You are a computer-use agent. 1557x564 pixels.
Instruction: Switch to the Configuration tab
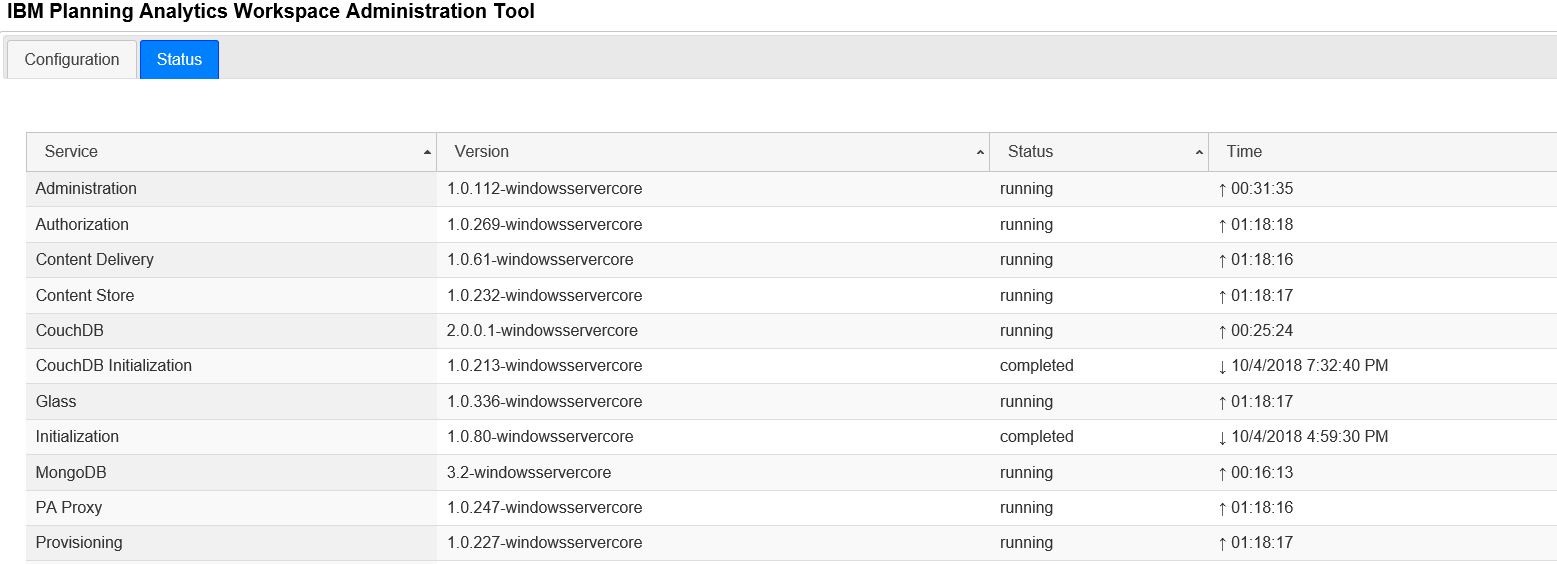[x=71, y=59]
